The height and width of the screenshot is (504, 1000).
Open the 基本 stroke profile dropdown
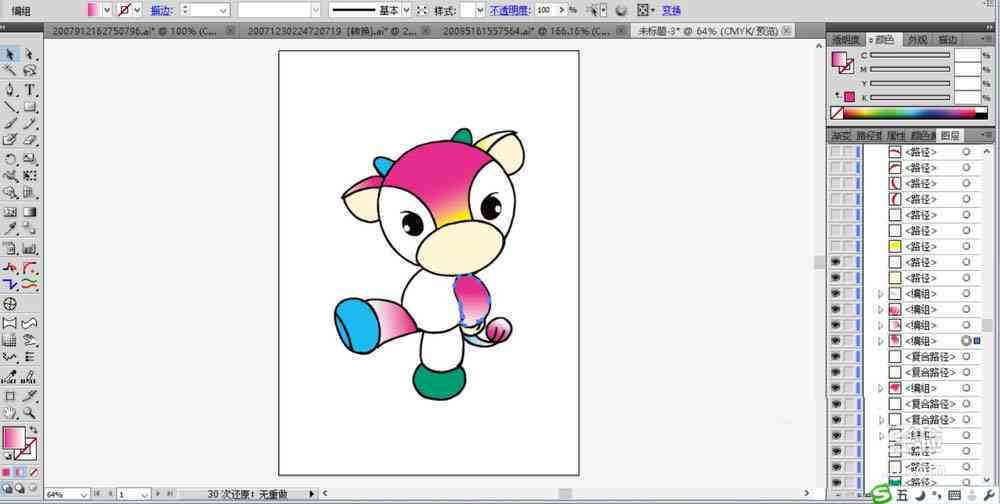(x=406, y=10)
